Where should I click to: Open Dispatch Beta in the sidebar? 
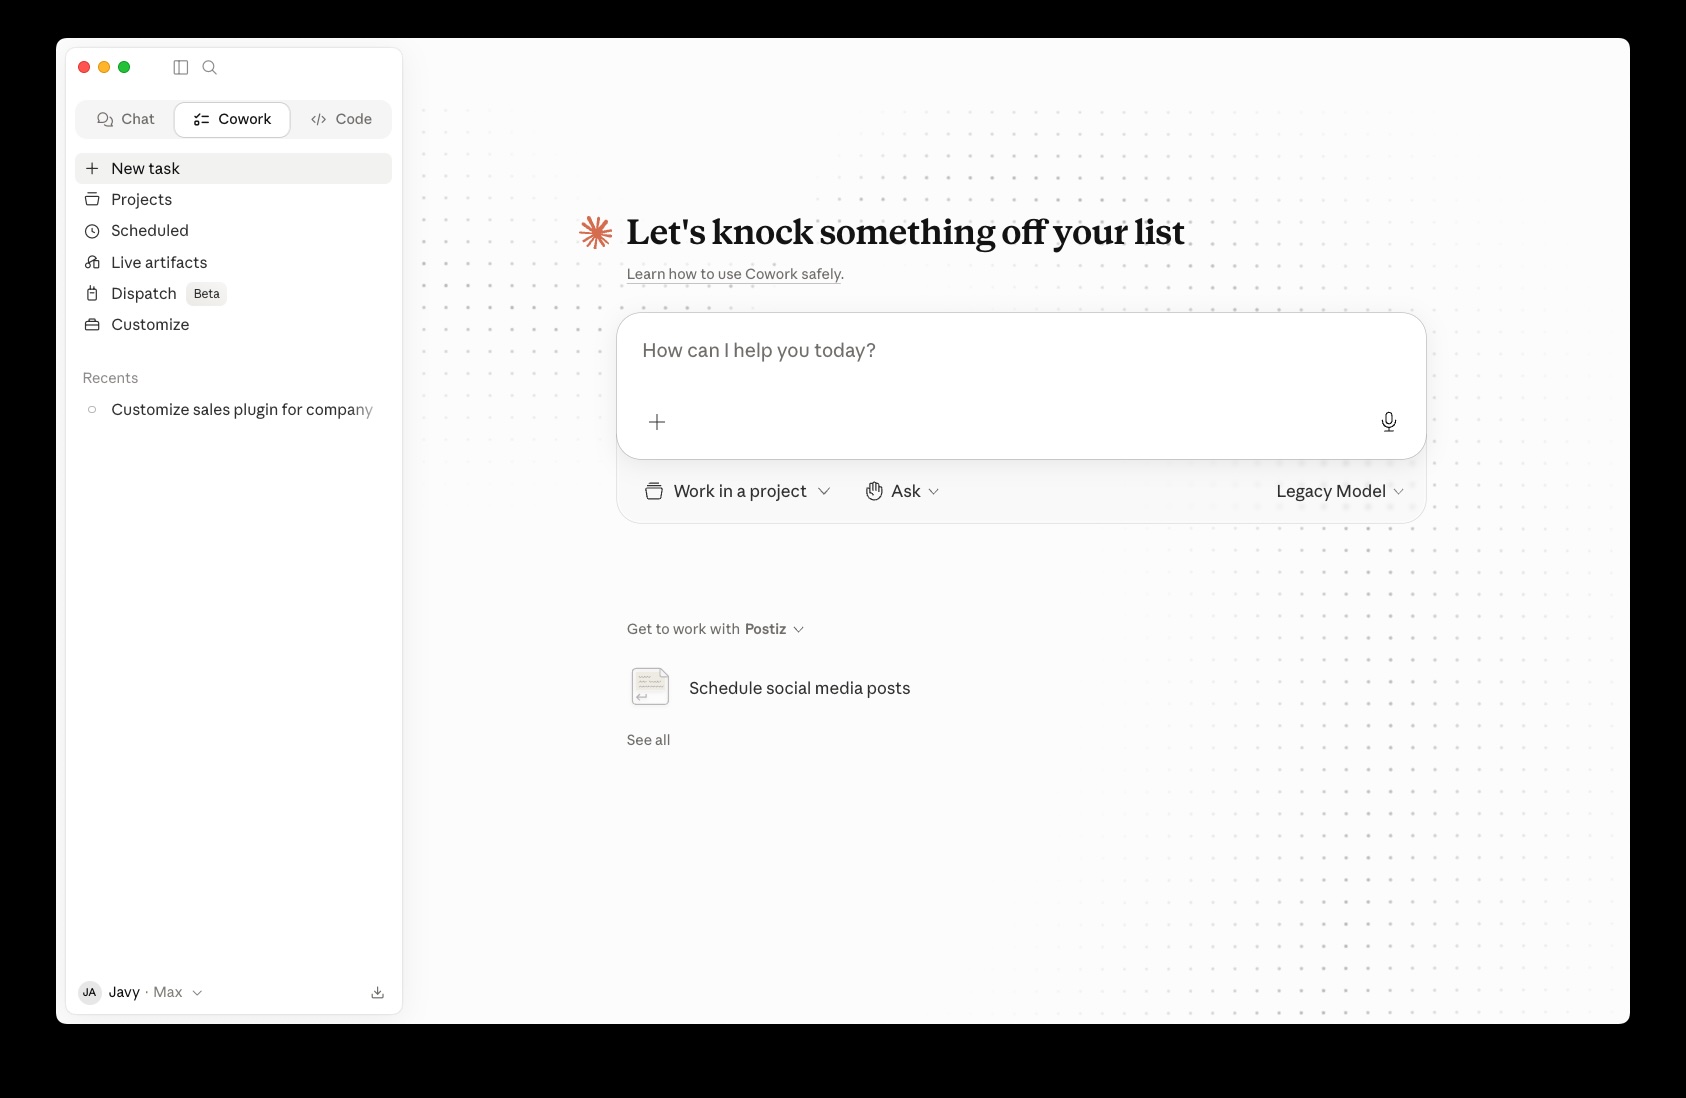pyautogui.click(x=233, y=293)
